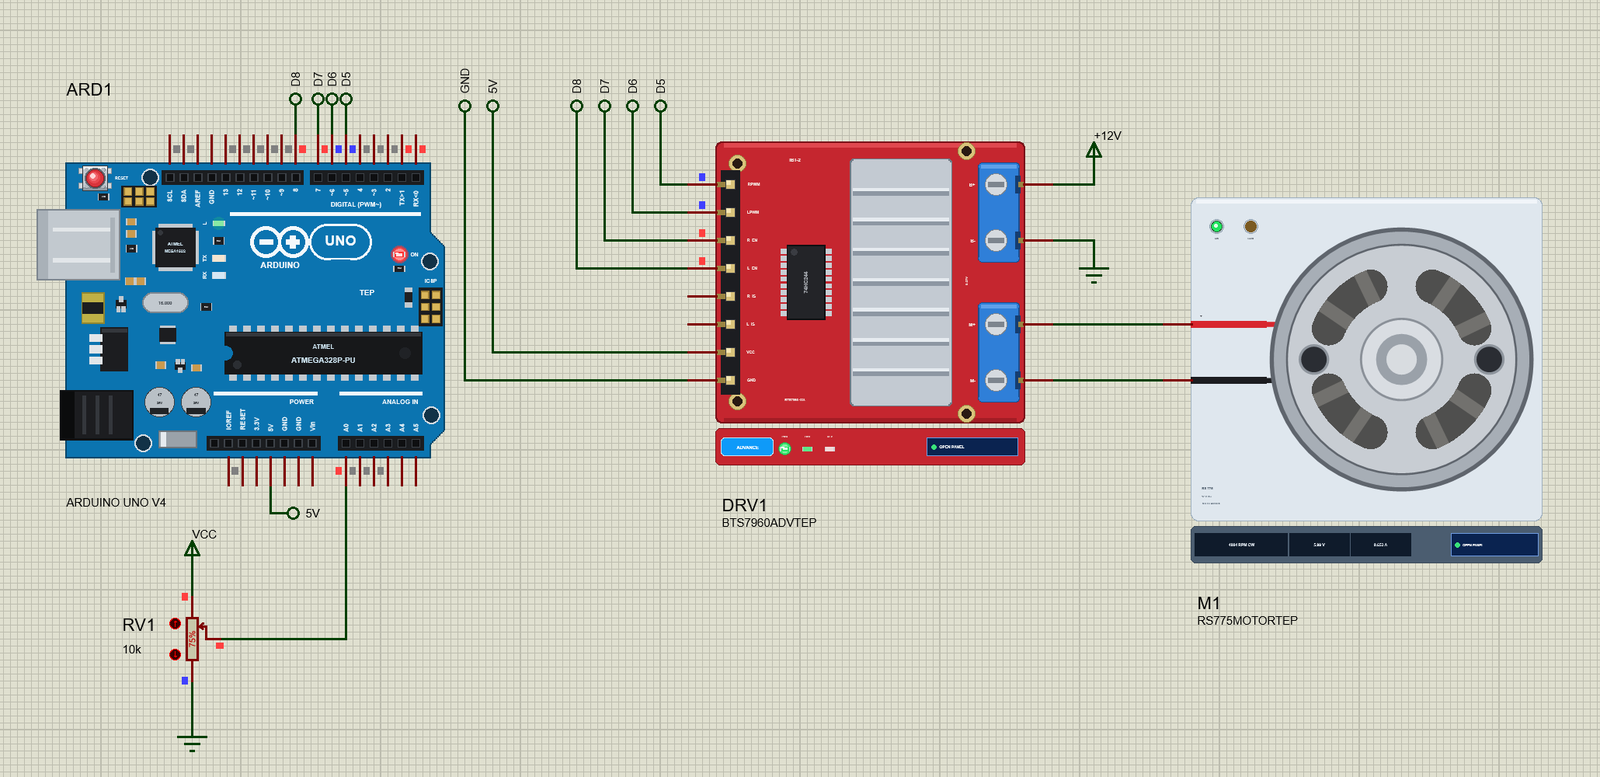Select the RS775MOTORTEP label
Image resolution: width=1600 pixels, height=777 pixels.
click(x=1247, y=621)
